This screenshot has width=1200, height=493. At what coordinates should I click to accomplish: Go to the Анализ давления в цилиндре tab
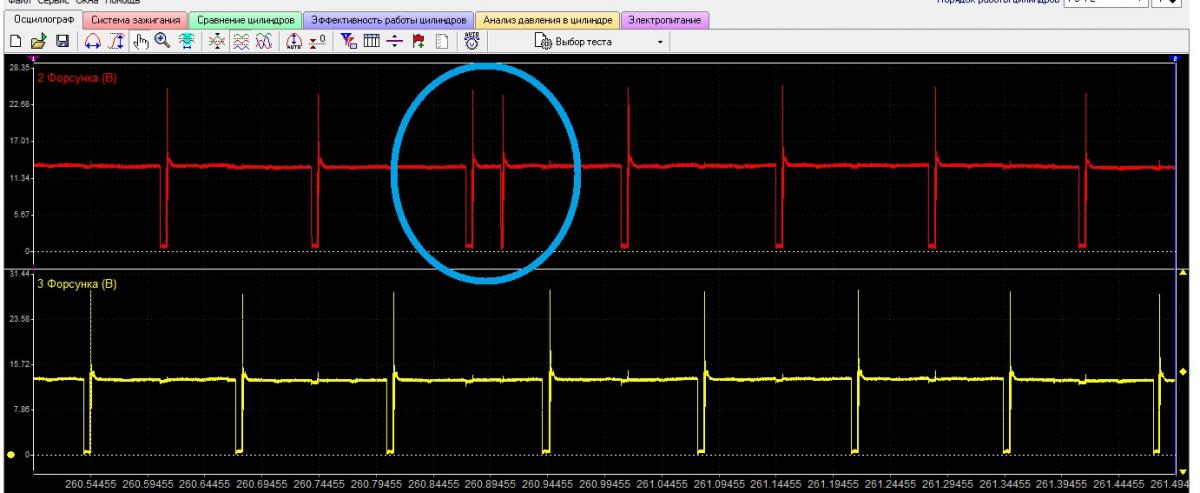547,19
